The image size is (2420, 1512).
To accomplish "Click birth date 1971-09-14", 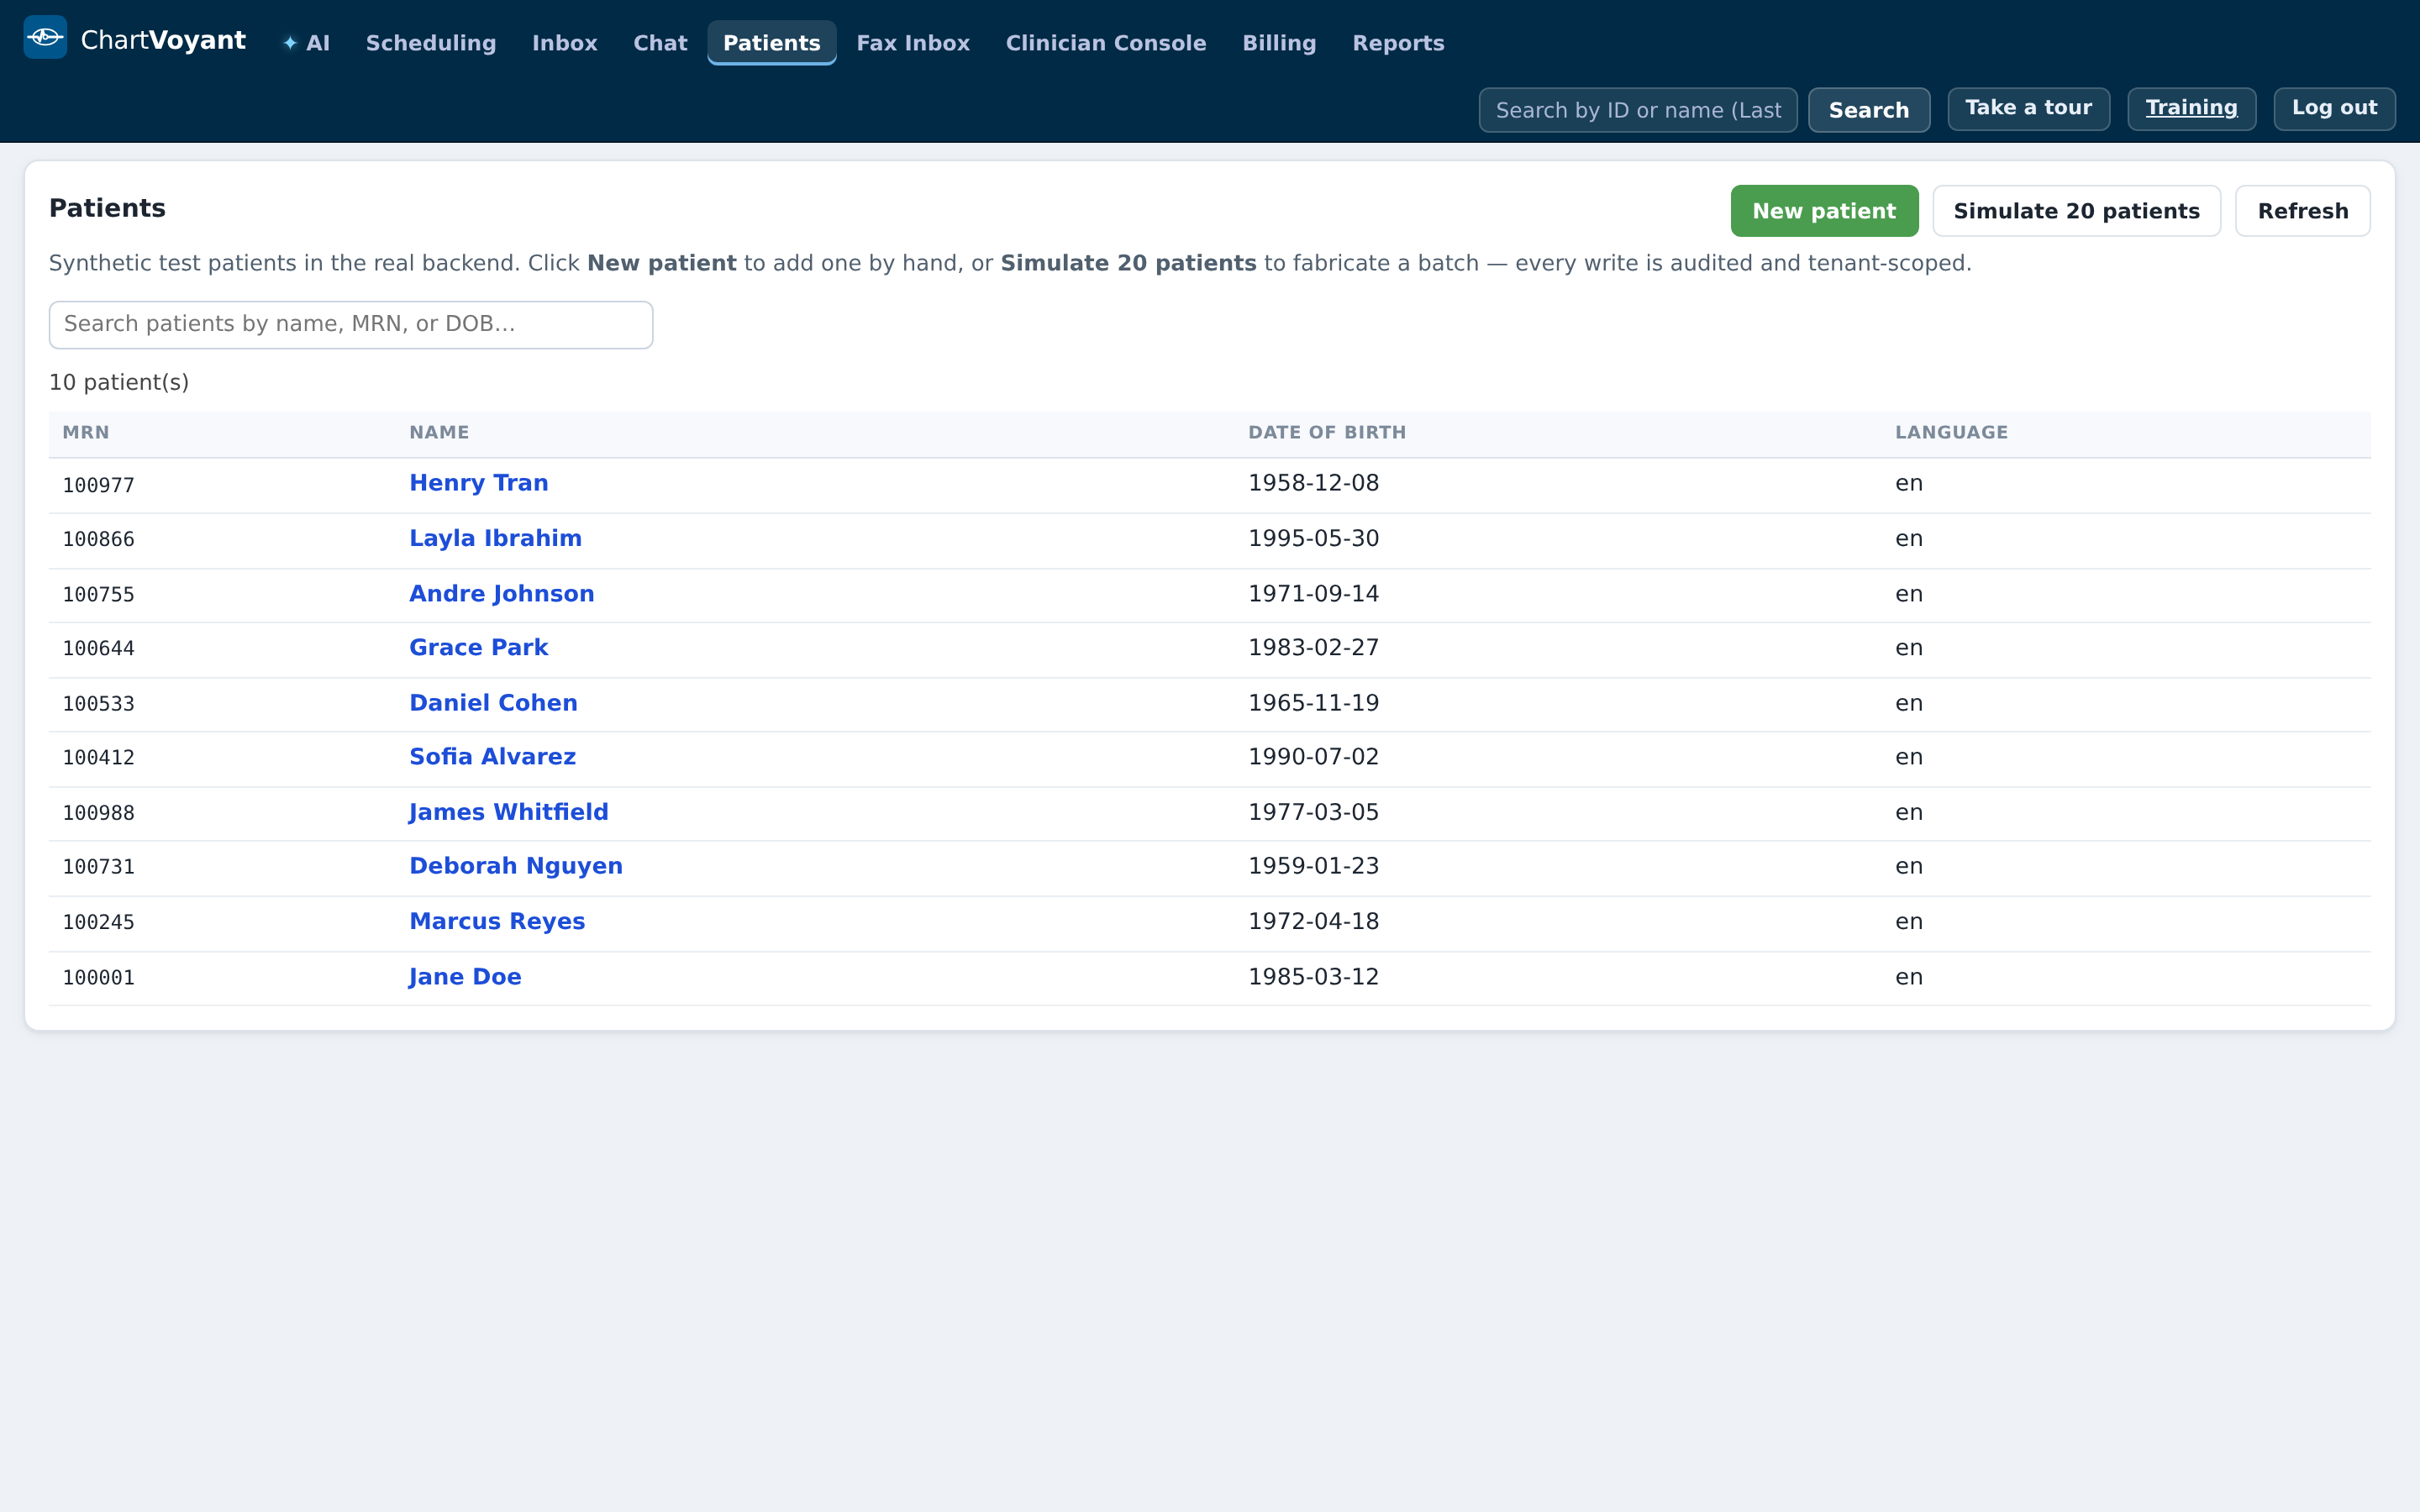I will coord(1313,594).
